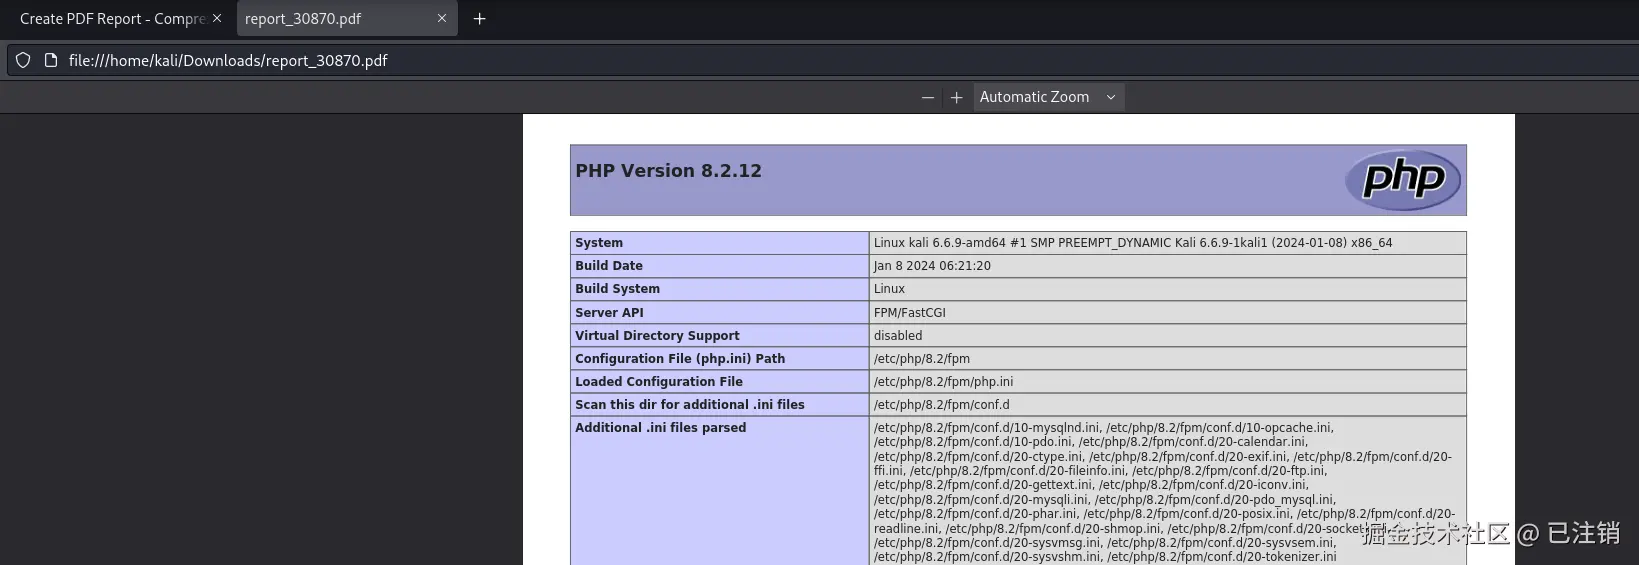Click the Server API label
Image resolution: width=1639 pixels, height=565 pixels.
(609, 313)
